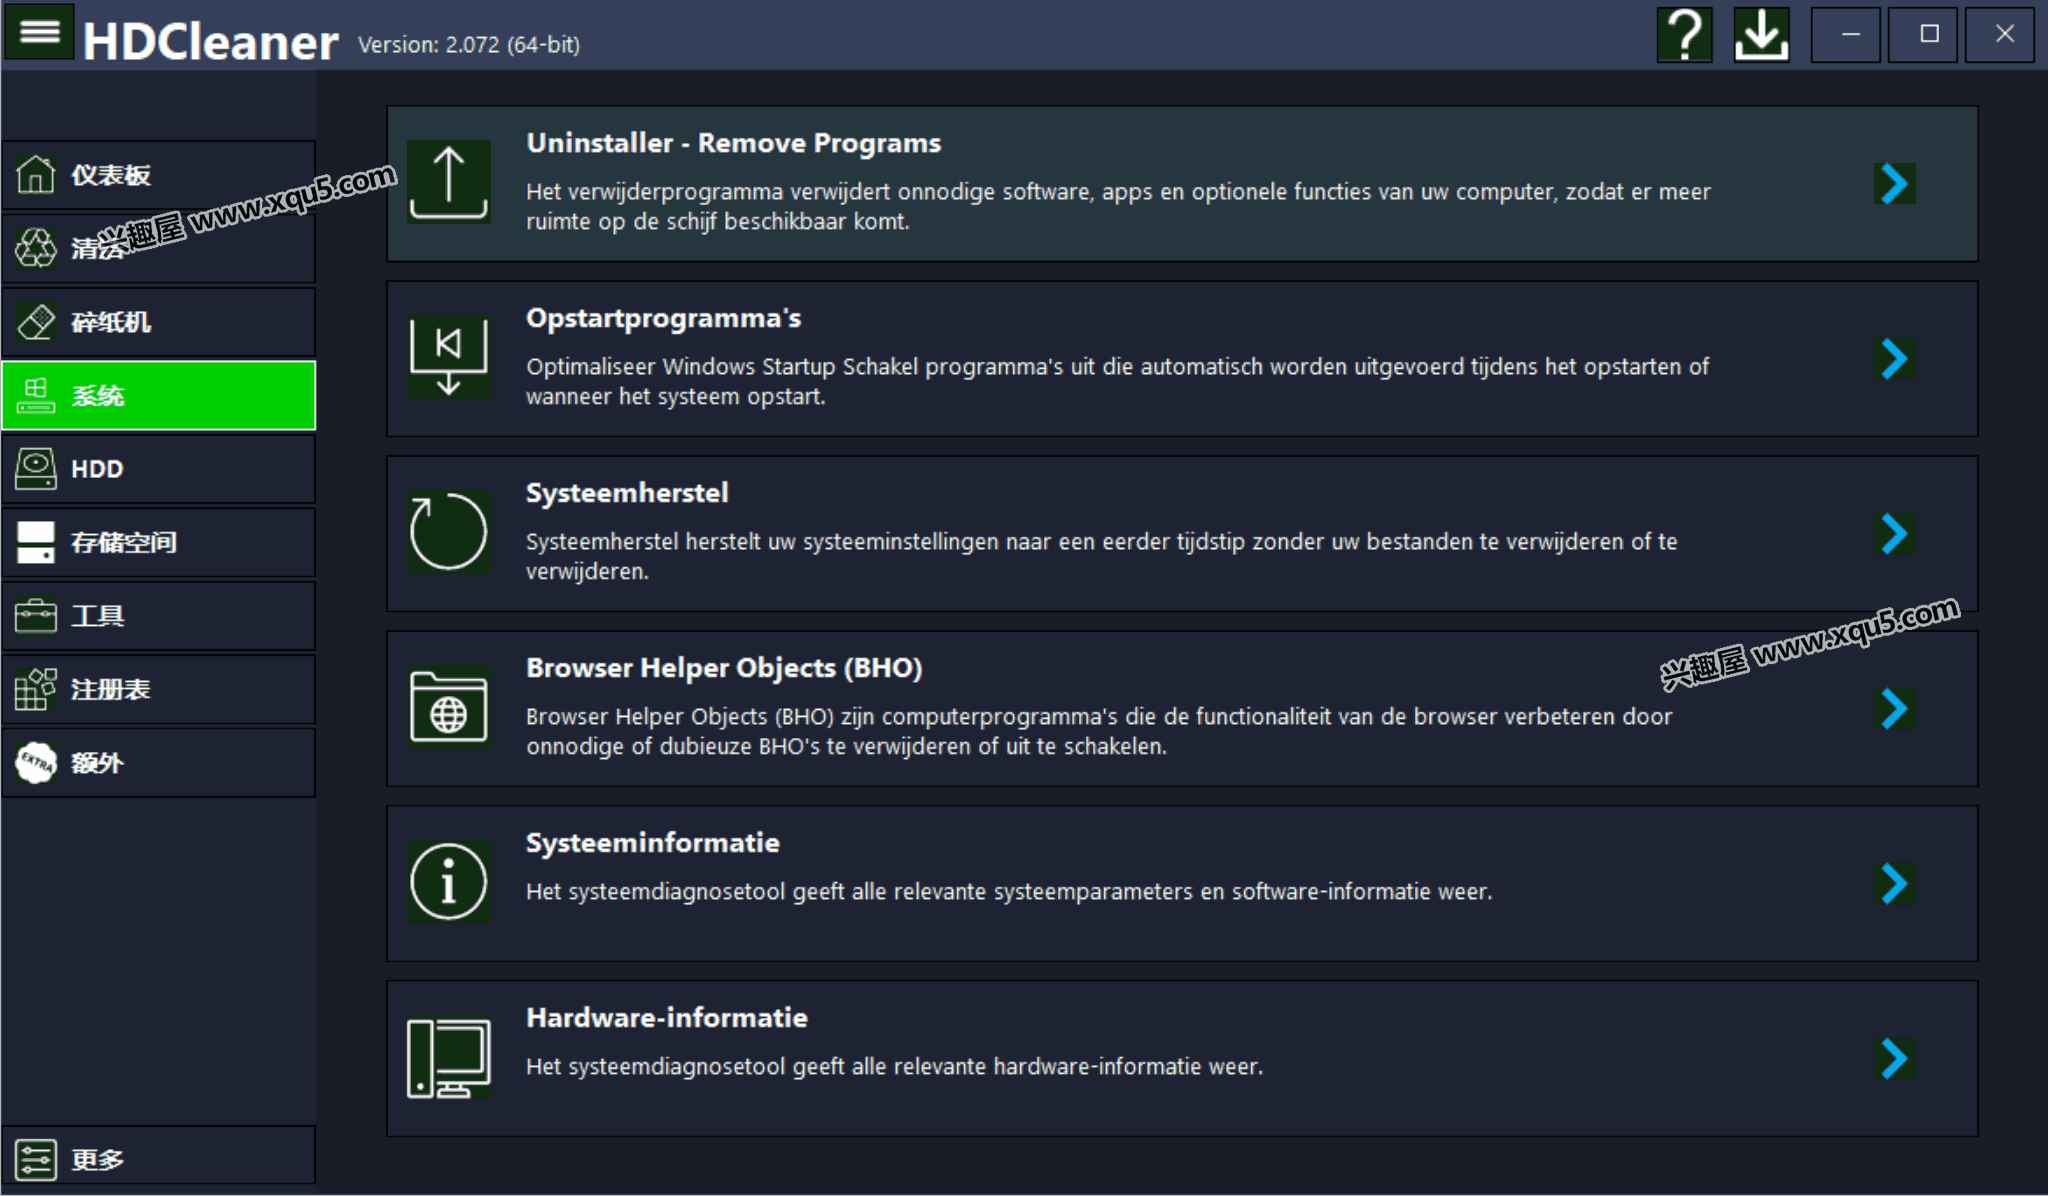
Task: Open the 仪表板 dashboard sidebar item
Action: point(158,175)
